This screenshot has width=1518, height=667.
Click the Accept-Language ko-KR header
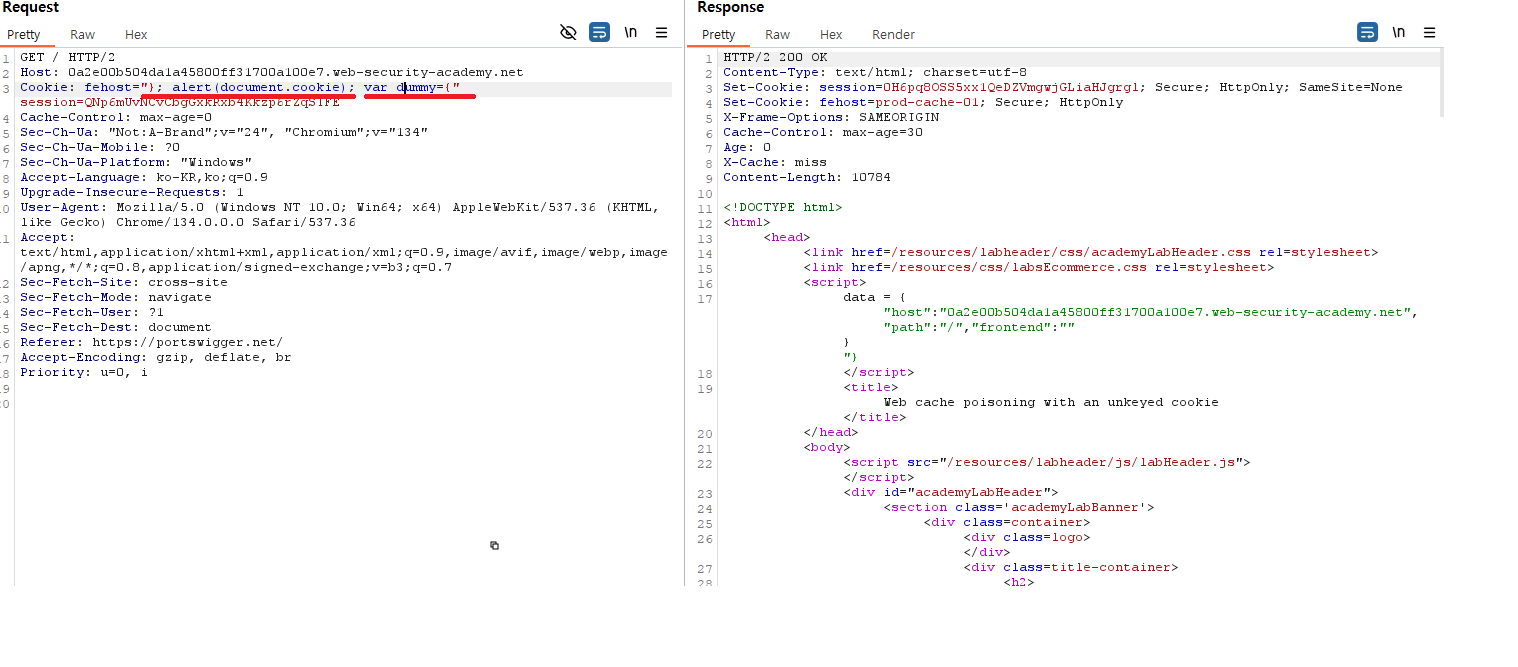pyautogui.click(x=144, y=177)
